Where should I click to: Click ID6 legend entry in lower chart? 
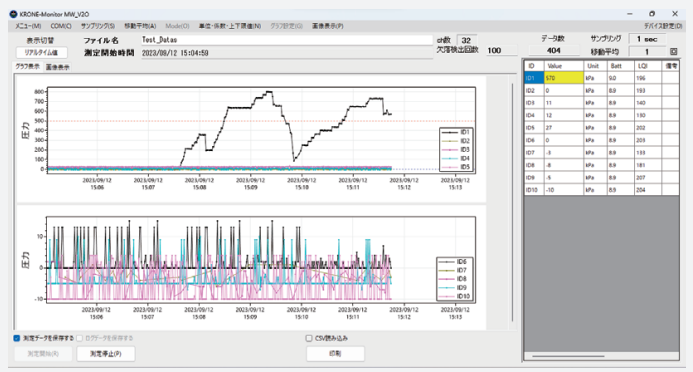tap(454, 262)
